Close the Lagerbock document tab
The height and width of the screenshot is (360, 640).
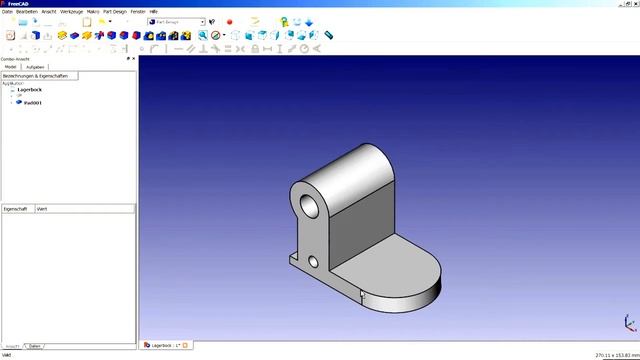point(185,345)
